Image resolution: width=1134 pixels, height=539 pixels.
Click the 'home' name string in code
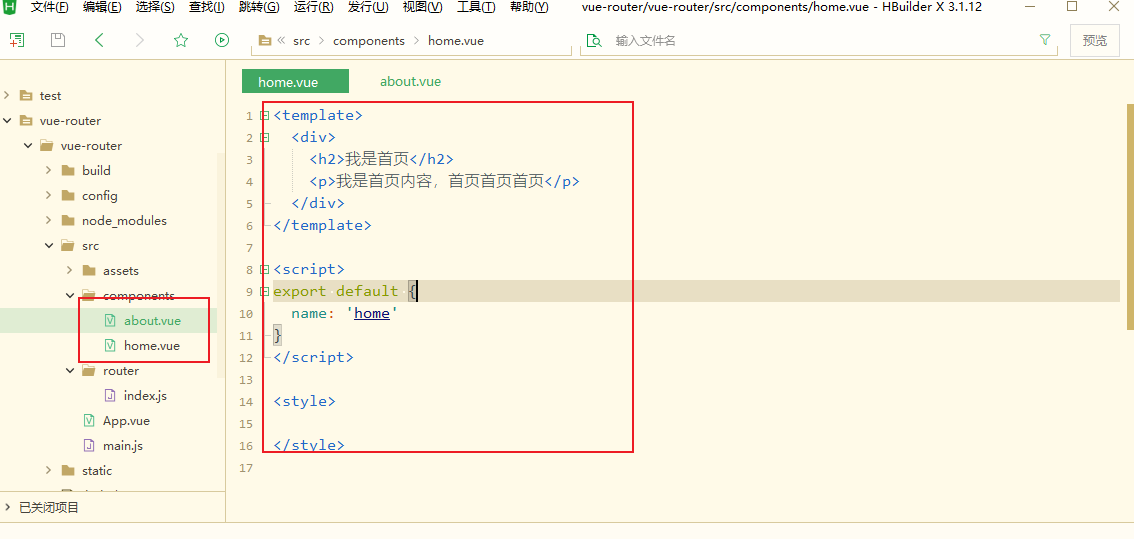(372, 313)
